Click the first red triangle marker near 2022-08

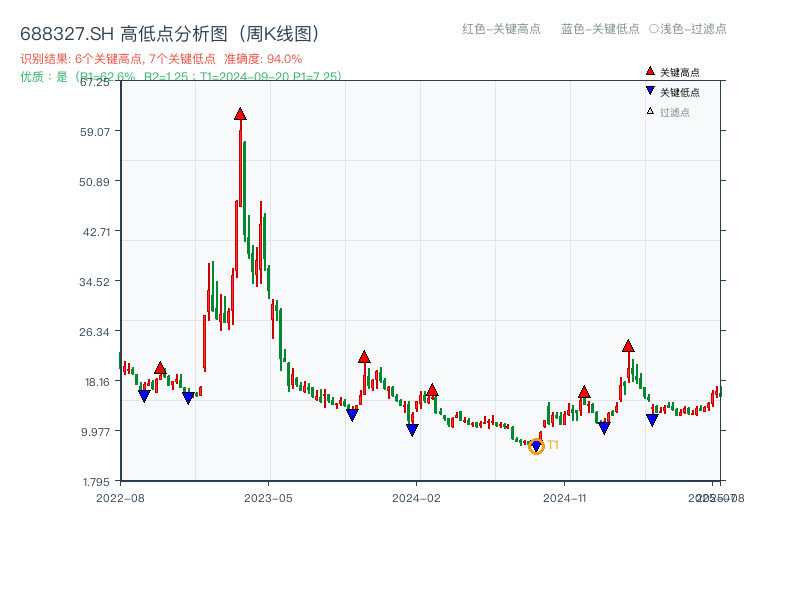point(160,369)
